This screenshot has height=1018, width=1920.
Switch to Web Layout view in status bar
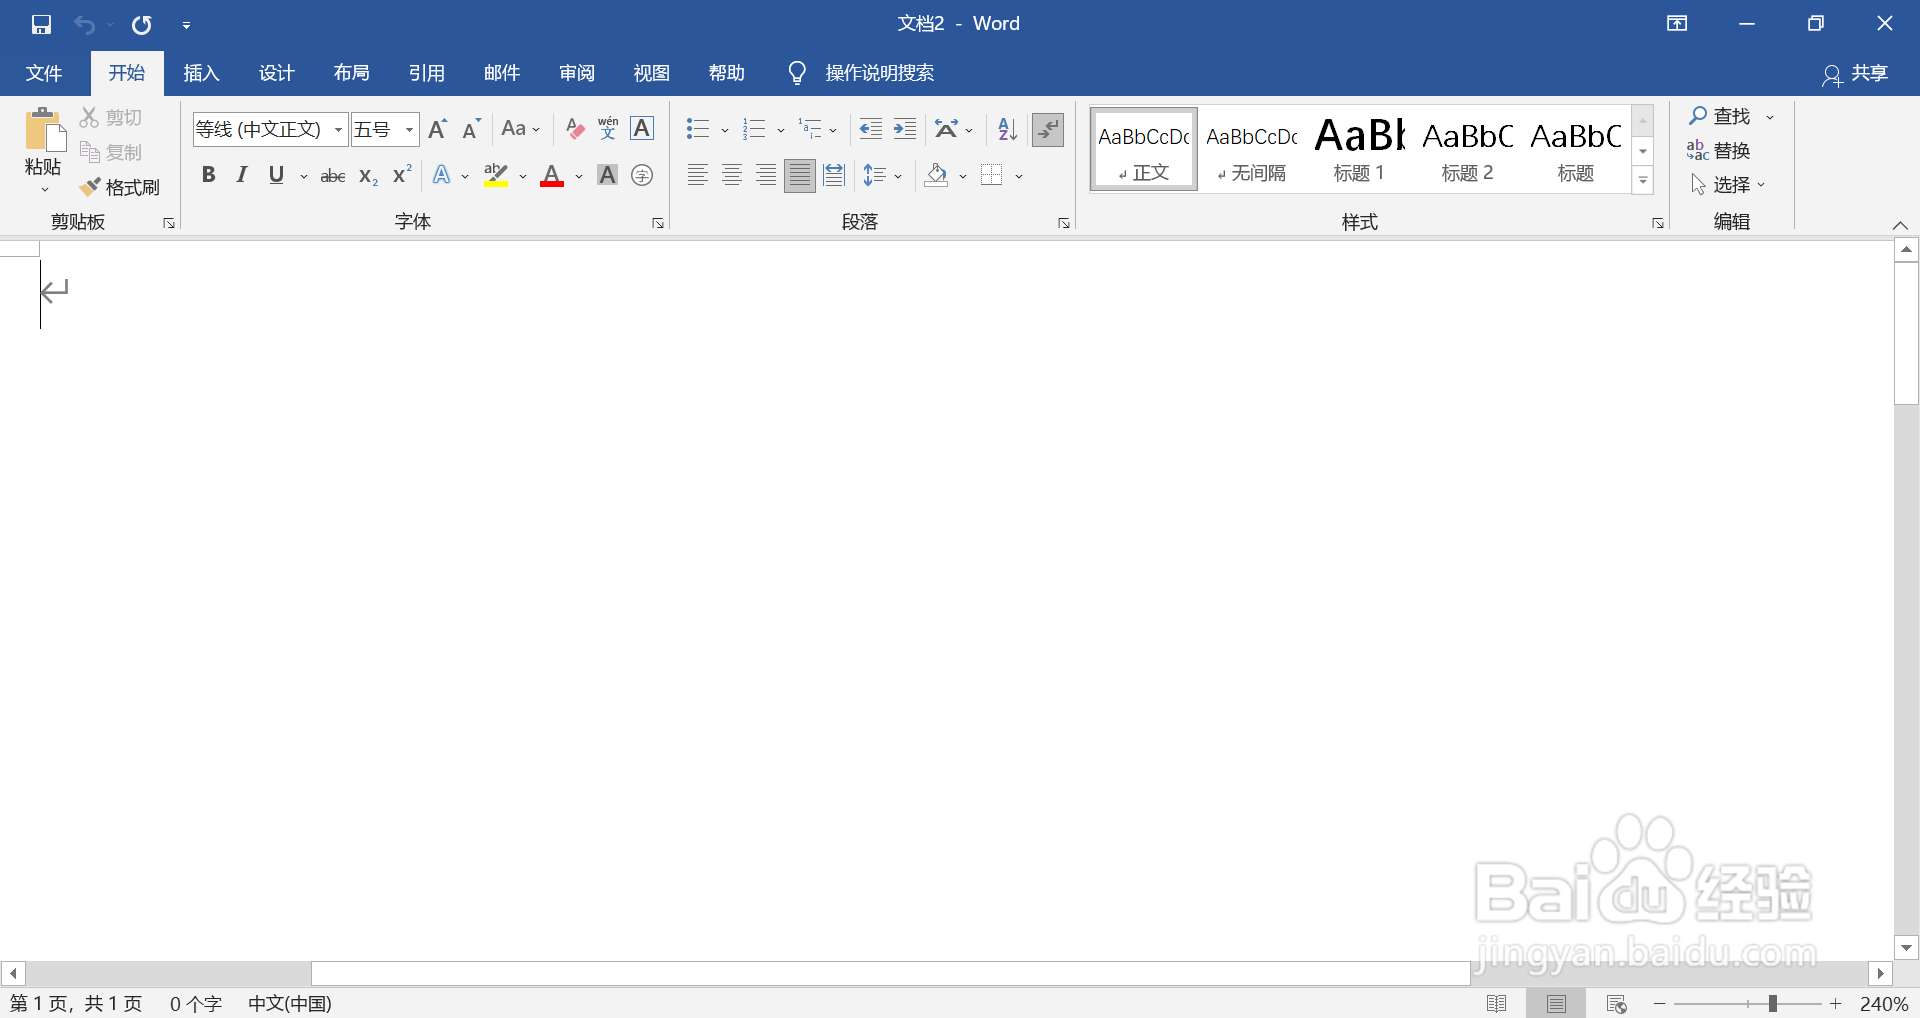point(1616,1004)
